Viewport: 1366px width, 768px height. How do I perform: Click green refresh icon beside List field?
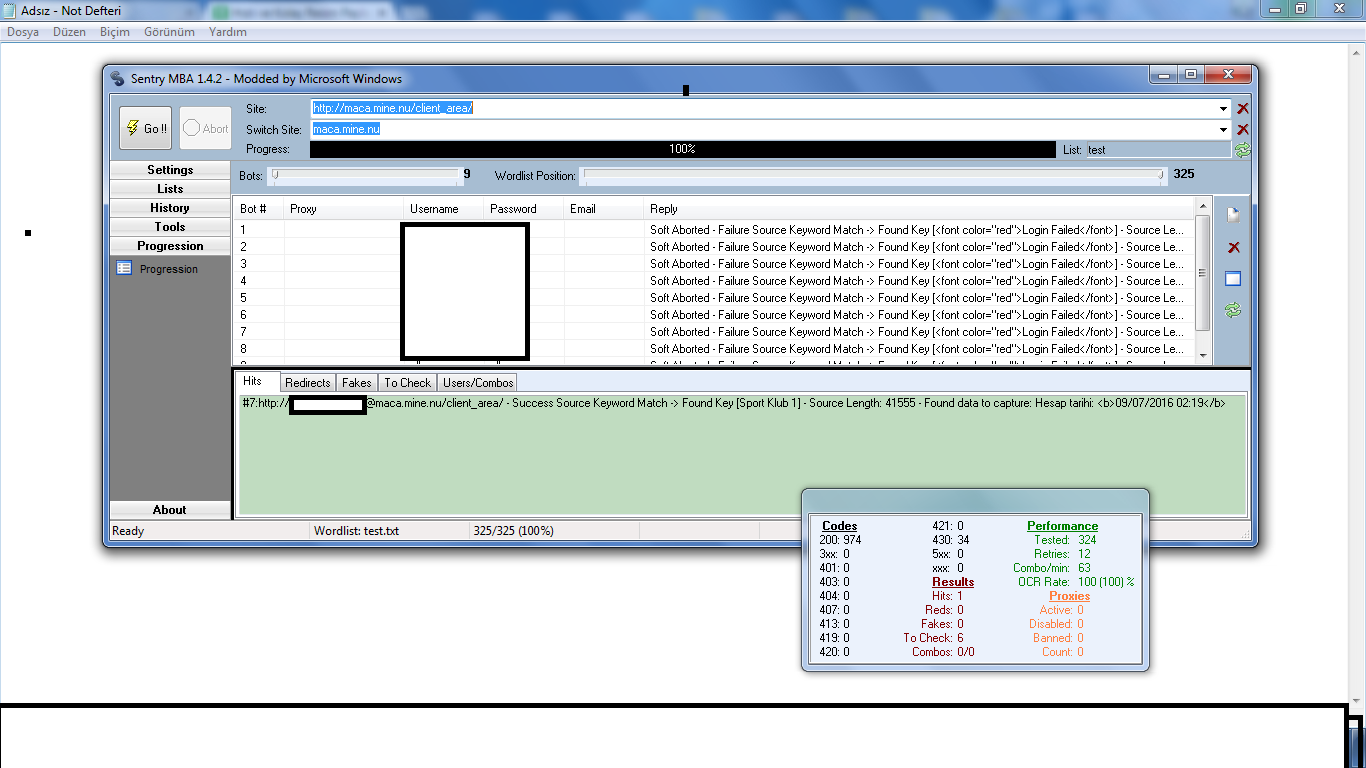(x=1242, y=149)
